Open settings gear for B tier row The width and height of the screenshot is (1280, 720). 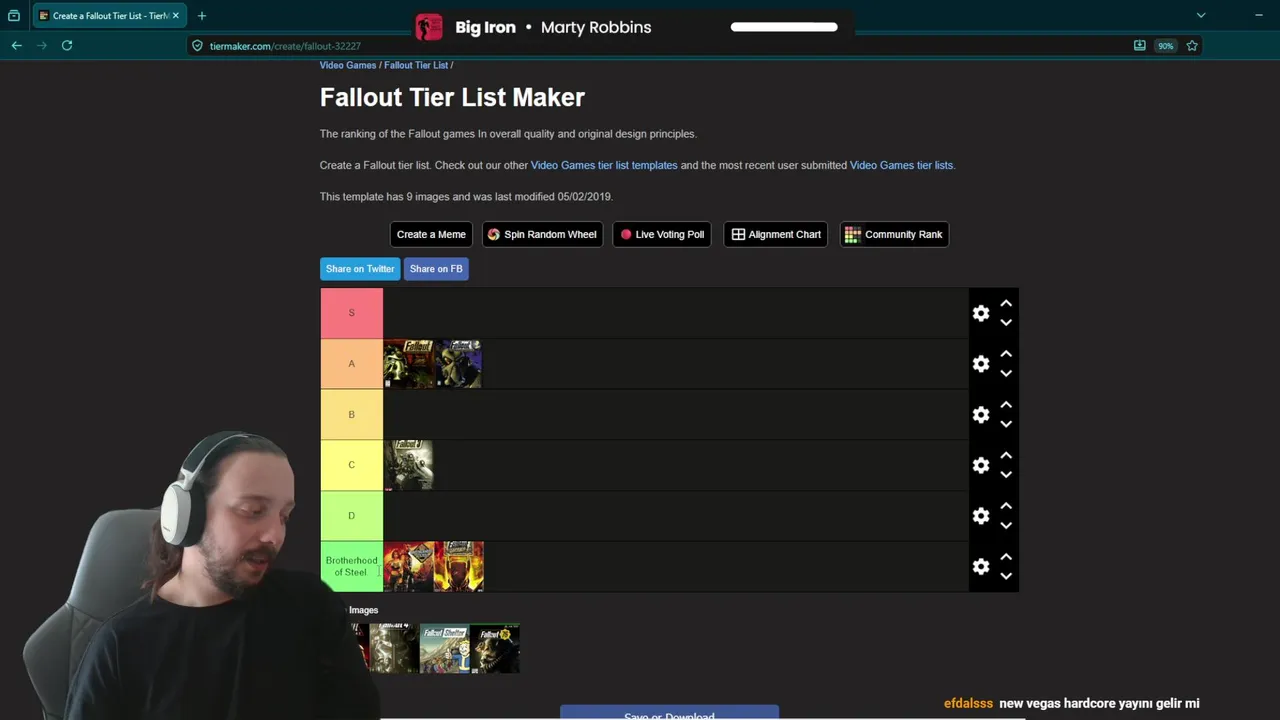(981, 415)
